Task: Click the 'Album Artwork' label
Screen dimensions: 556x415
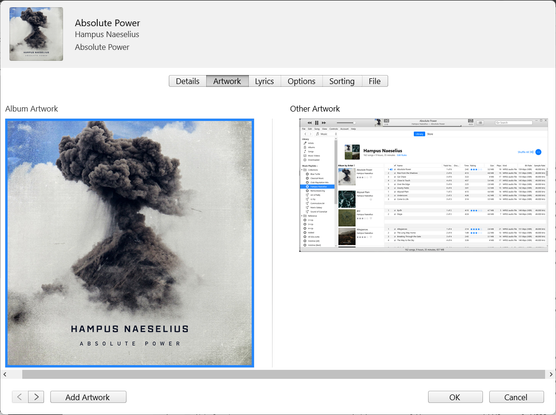Action: (x=32, y=109)
